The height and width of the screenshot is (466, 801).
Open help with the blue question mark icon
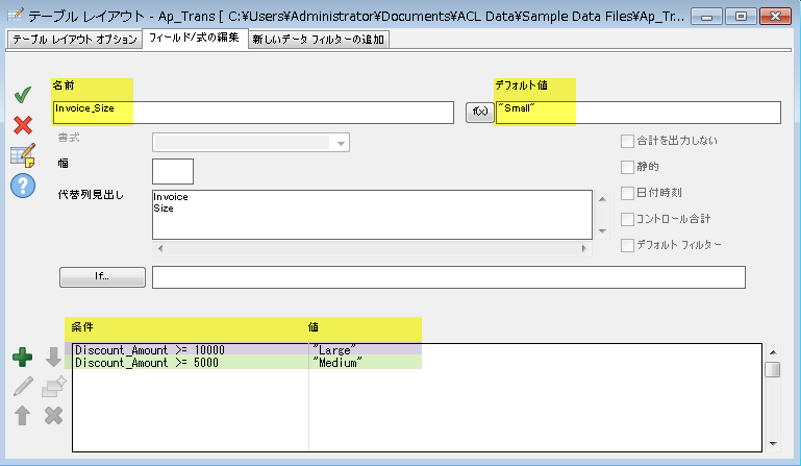(x=22, y=185)
